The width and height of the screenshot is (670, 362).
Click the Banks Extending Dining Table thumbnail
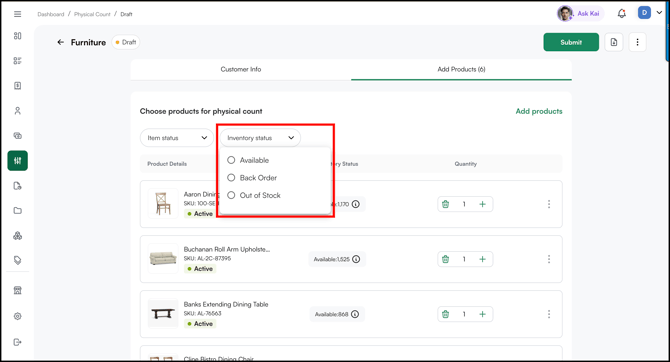coord(163,313)
